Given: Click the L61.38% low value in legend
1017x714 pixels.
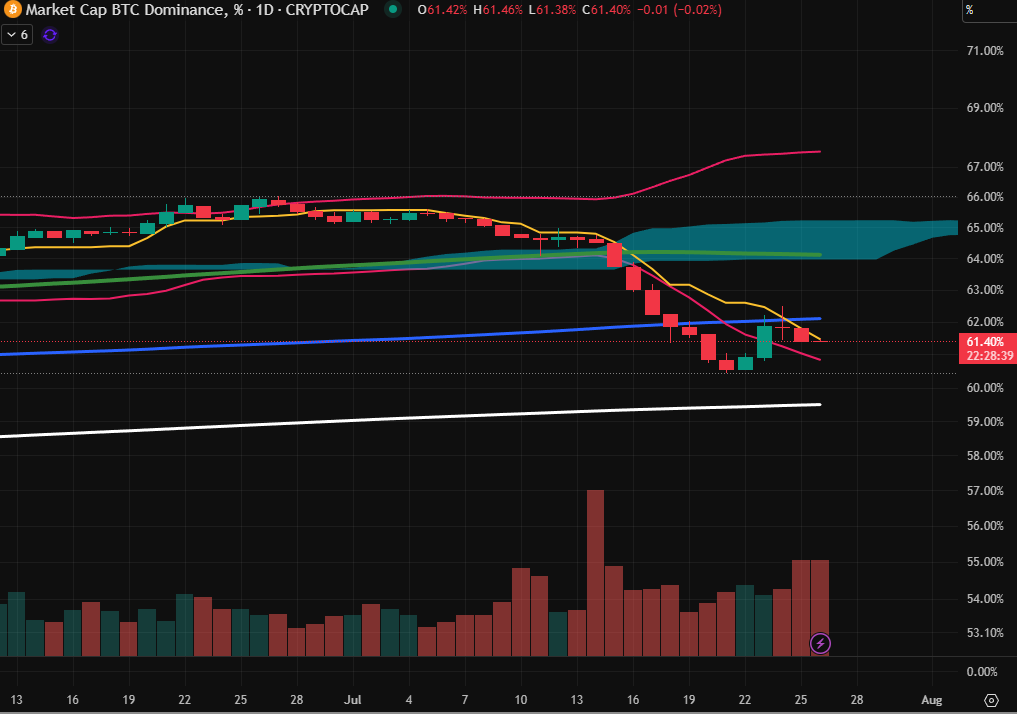Looking at the screenshot, I should click(552, 10).
